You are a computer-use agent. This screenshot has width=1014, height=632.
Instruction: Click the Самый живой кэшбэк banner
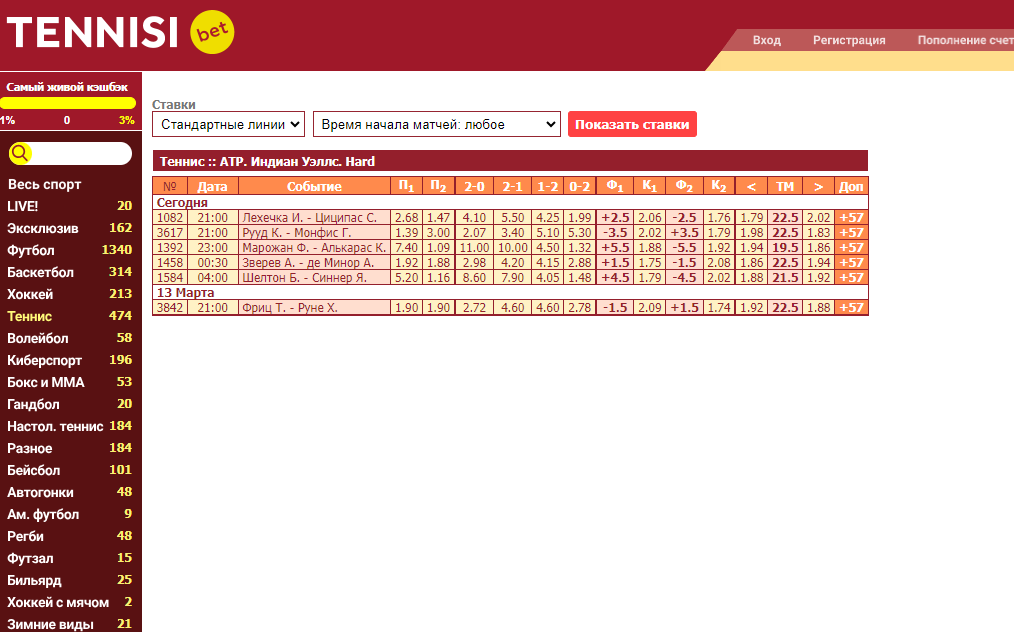(x=67, y=87)
